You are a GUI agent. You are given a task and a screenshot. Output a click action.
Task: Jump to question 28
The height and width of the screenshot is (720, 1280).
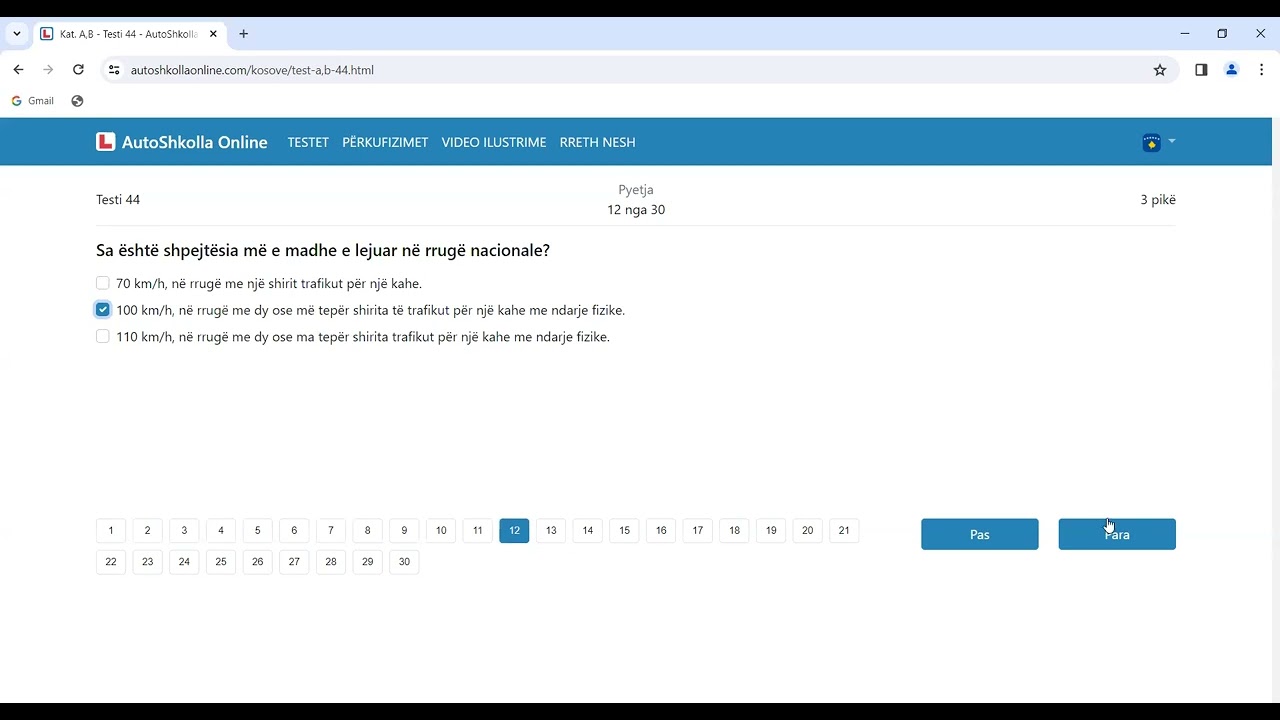tap(331, 562)
